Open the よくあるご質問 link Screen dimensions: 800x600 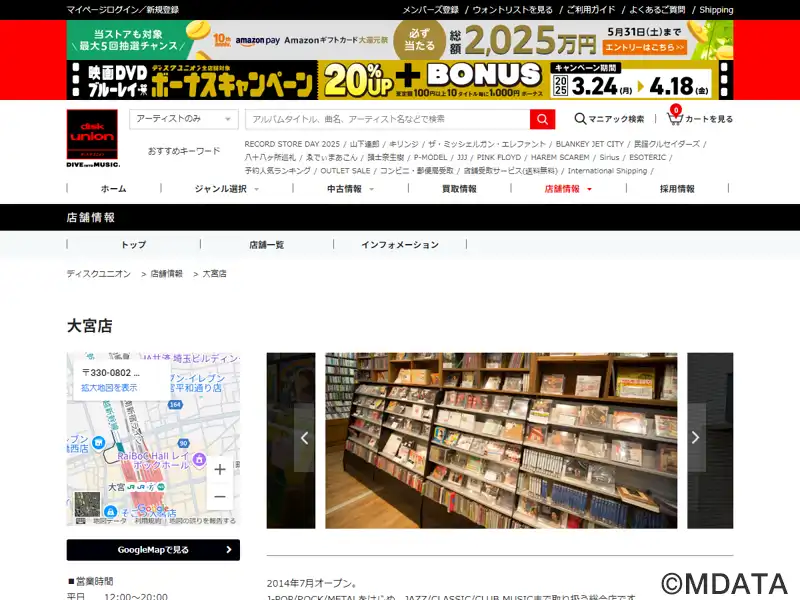657,10
